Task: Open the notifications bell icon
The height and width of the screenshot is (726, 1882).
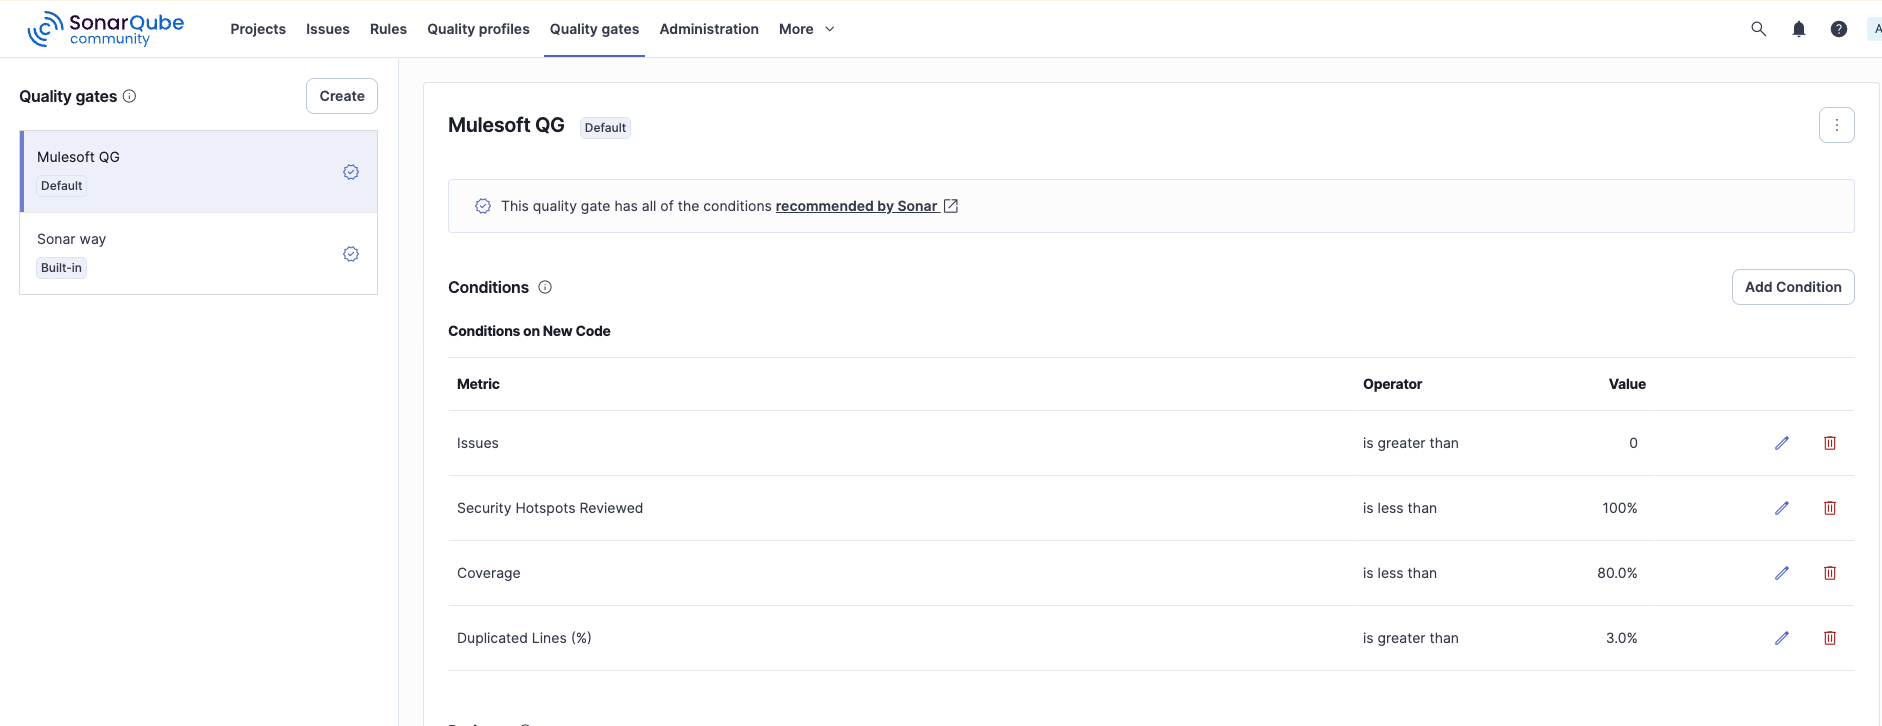Action: point(1799,29)
